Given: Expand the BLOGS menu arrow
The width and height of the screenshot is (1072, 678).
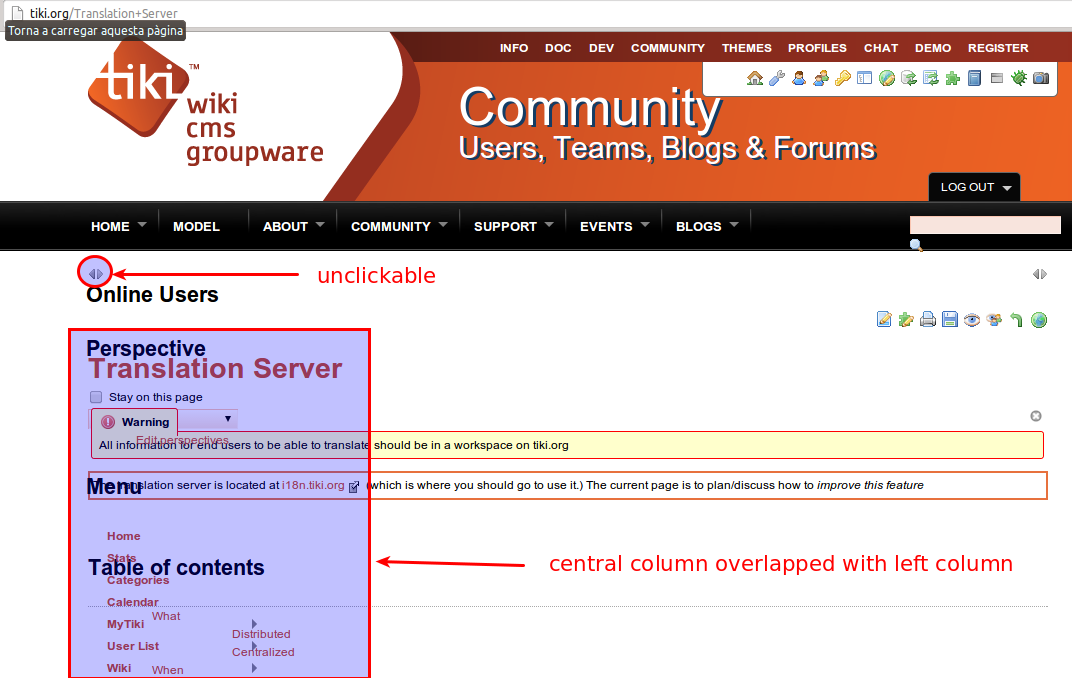Looking at the screenshot, I should pyautogui.click(x=734, y=224).
